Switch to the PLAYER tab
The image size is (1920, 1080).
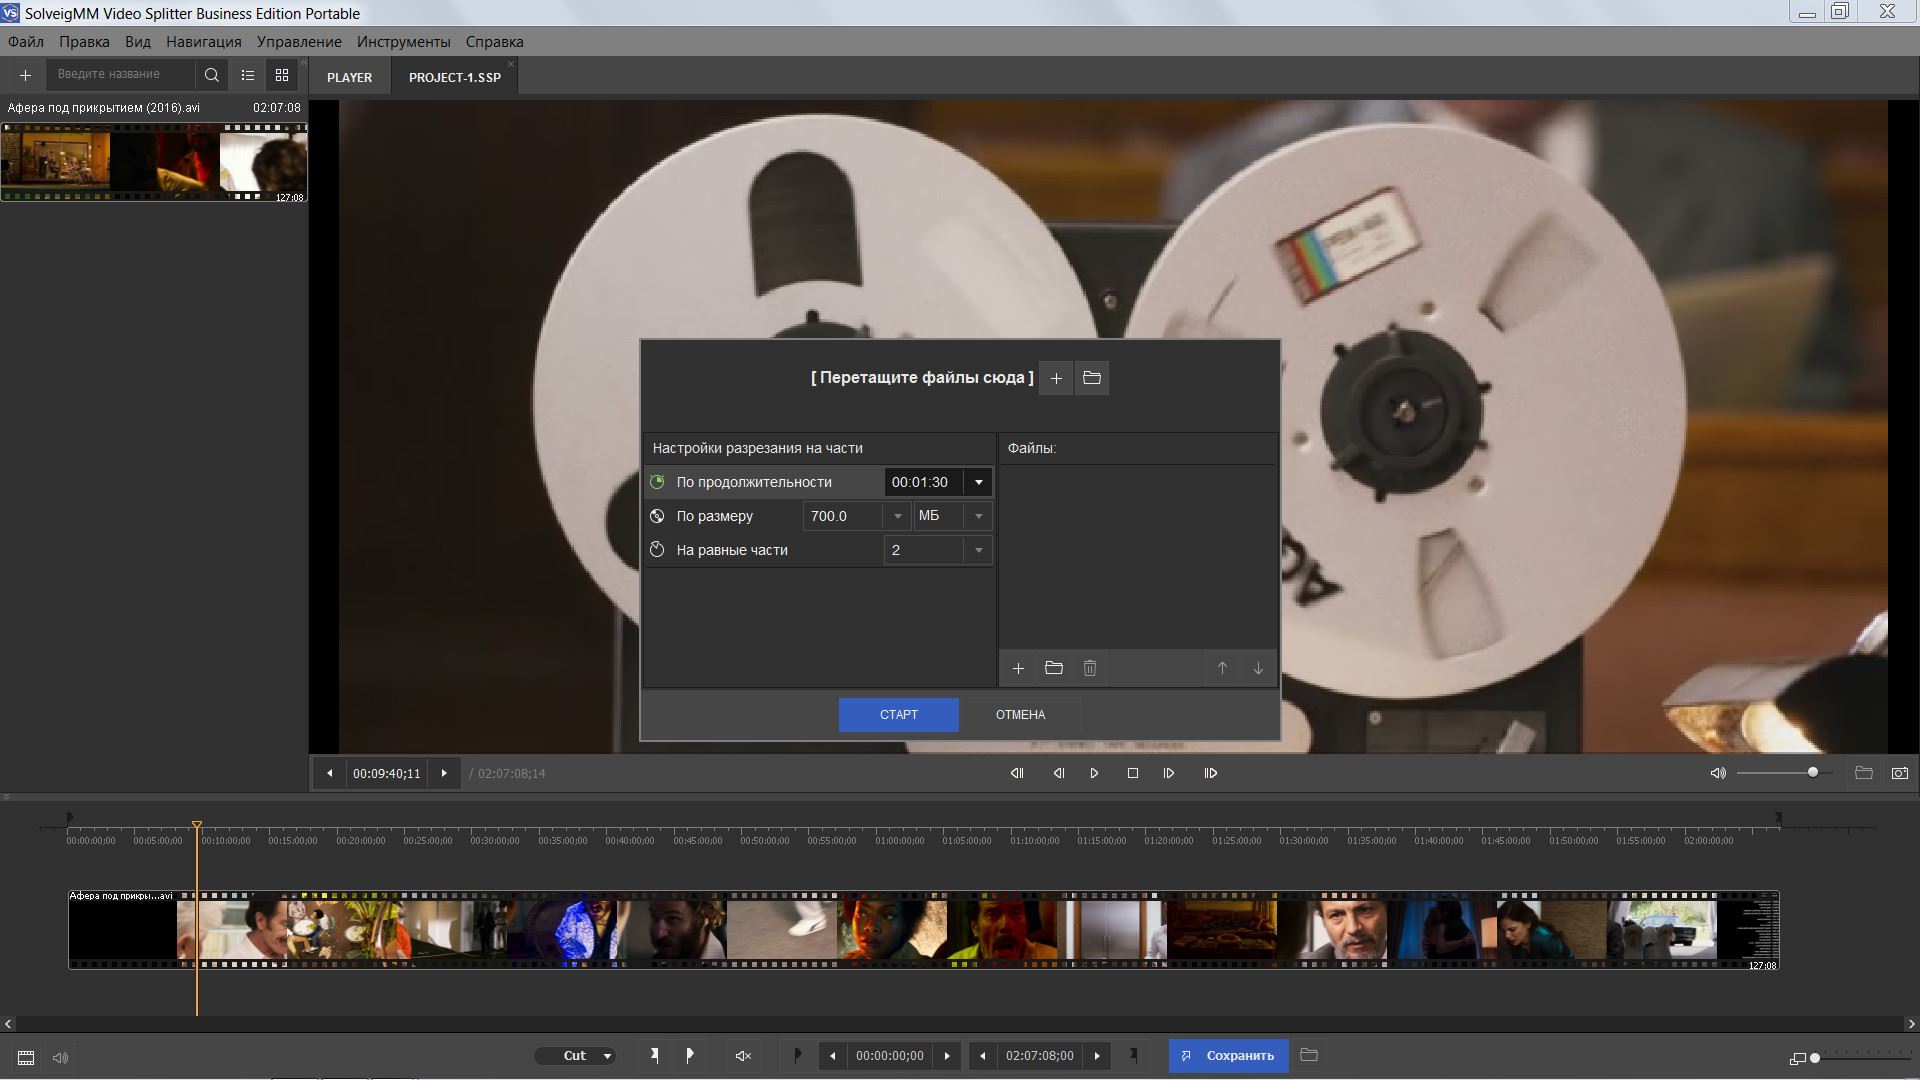click(x=349, y=77)
